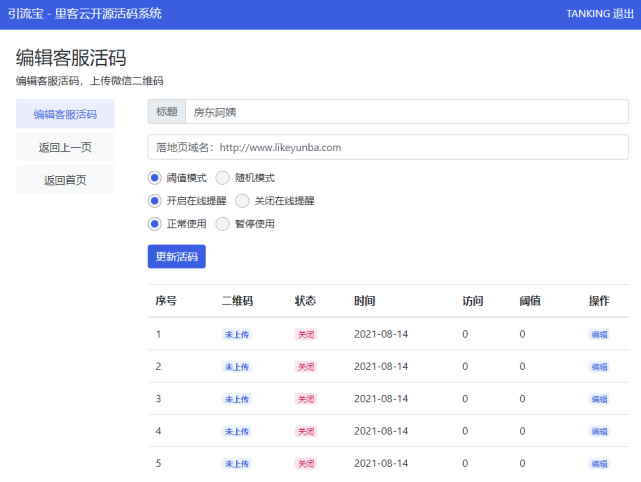Click 编辑 badge in row 1
Screen dimensions: 641x482
click(599, 335)
